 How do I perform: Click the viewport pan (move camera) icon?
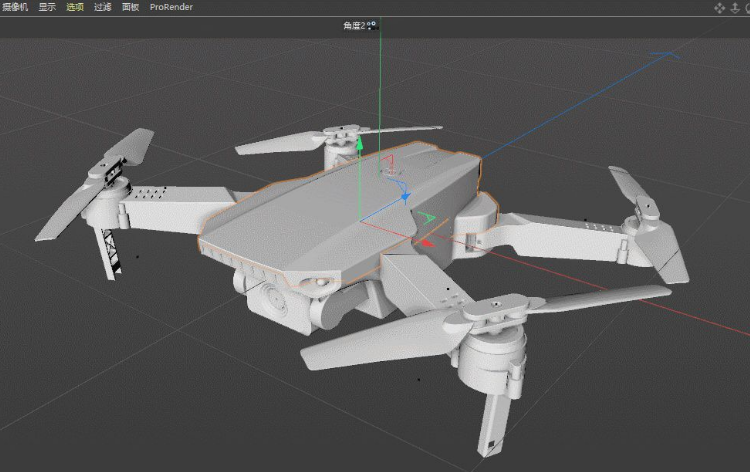click(719, 8)
